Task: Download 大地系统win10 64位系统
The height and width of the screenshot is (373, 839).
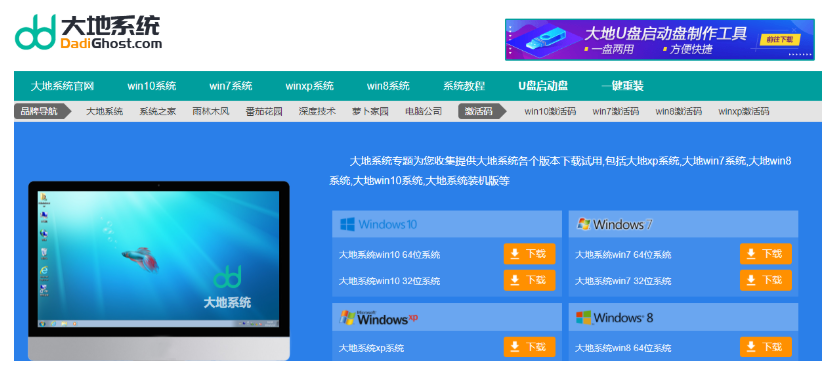Action: [529, 254]
